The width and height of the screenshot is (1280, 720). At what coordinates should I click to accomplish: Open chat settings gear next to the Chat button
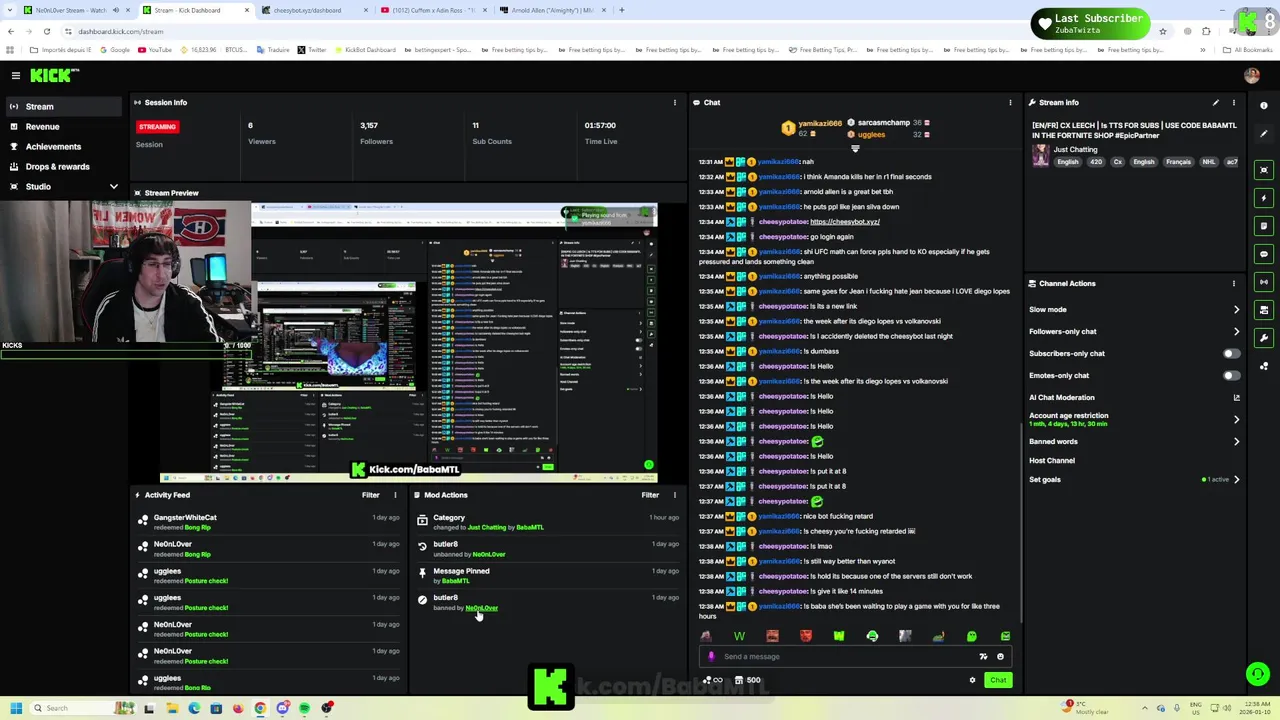[972, 680]
